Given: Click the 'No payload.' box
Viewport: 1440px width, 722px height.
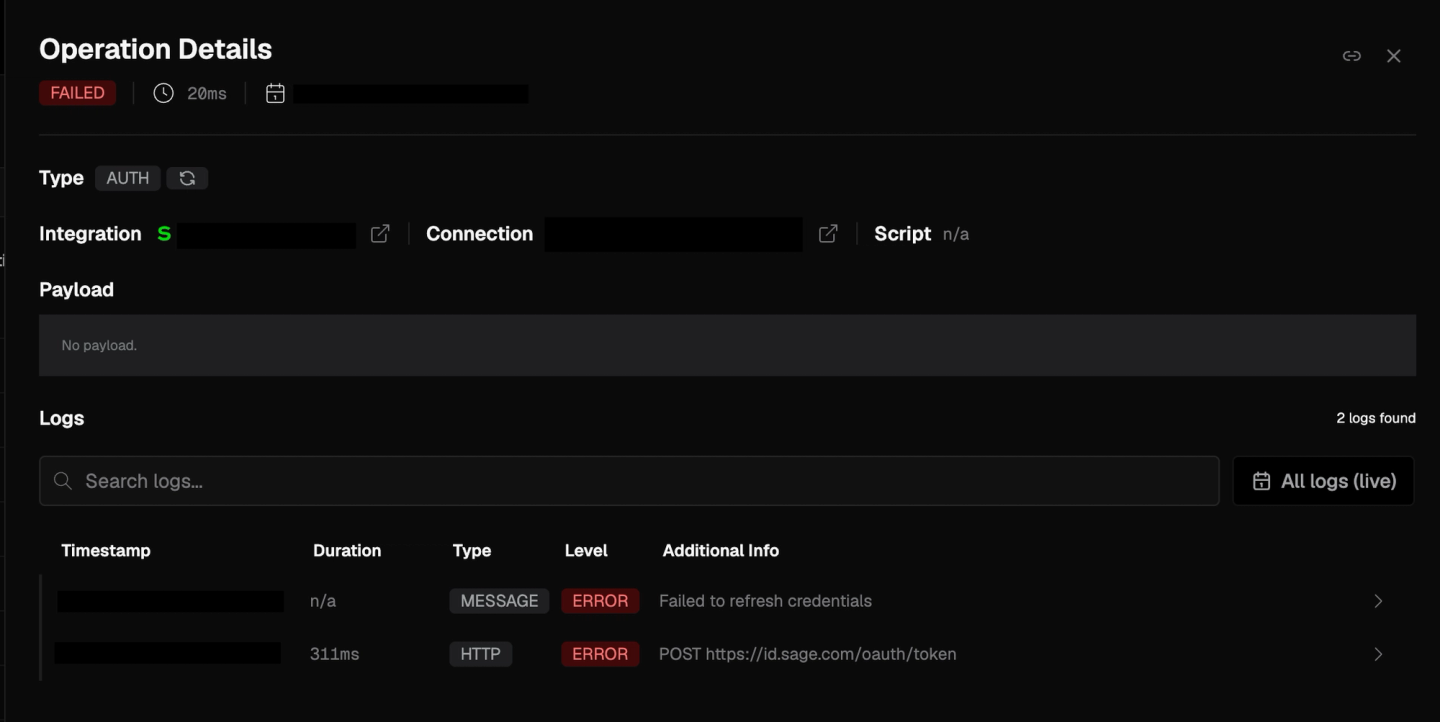Looking at the screenshot, I should [727, 345].
